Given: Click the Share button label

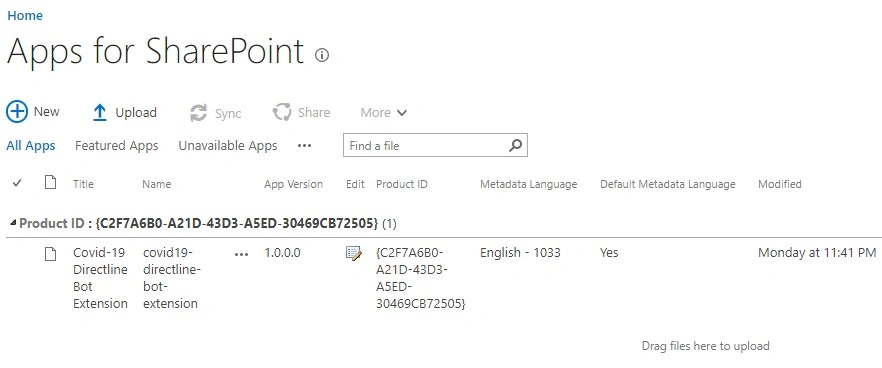Looking at the screenshot, I should point(314,113).
